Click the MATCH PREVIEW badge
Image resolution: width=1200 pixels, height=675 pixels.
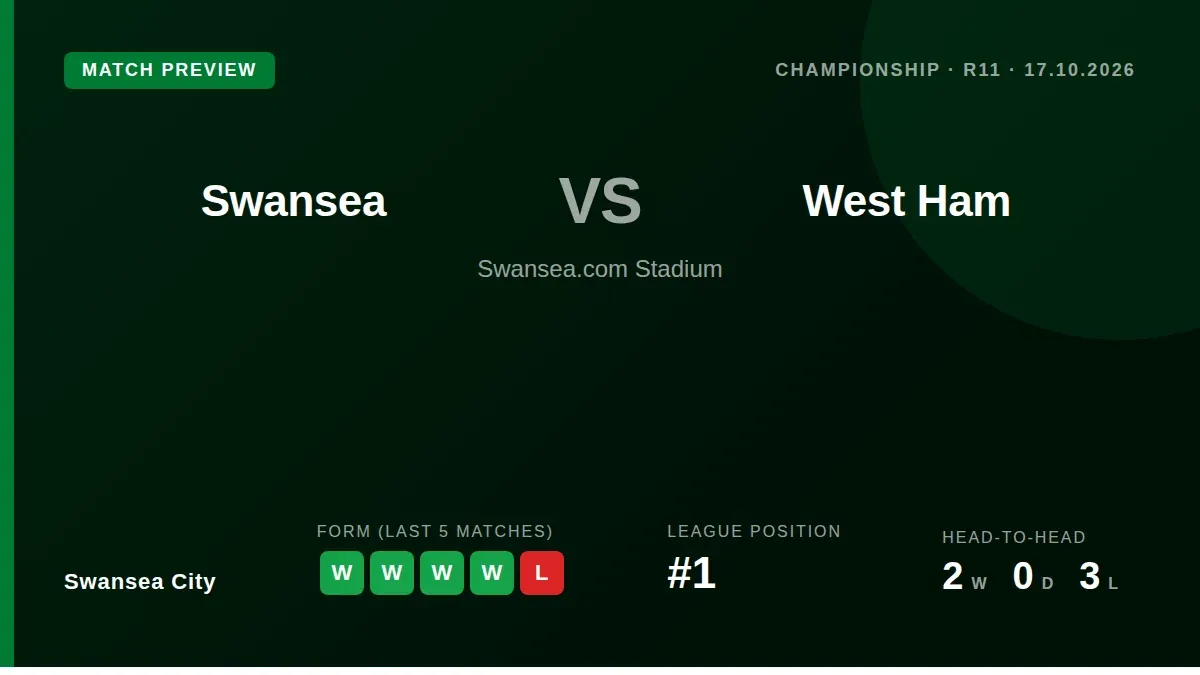[x=169, y=70]
